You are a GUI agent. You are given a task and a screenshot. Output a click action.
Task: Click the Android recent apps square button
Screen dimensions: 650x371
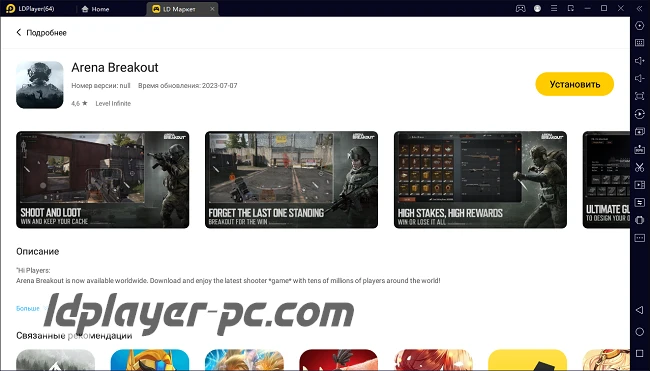click(640, 353)
